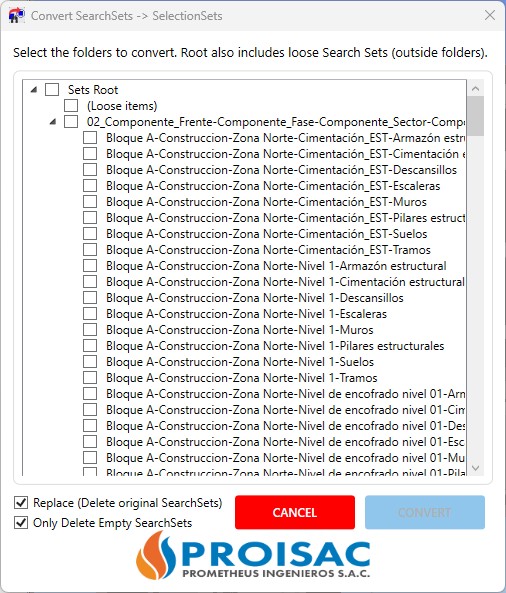The height and width of the screenshot is (593, 506).
Task: Collapse the 02_Componente_Frente folder node
Action: [53, 122]
